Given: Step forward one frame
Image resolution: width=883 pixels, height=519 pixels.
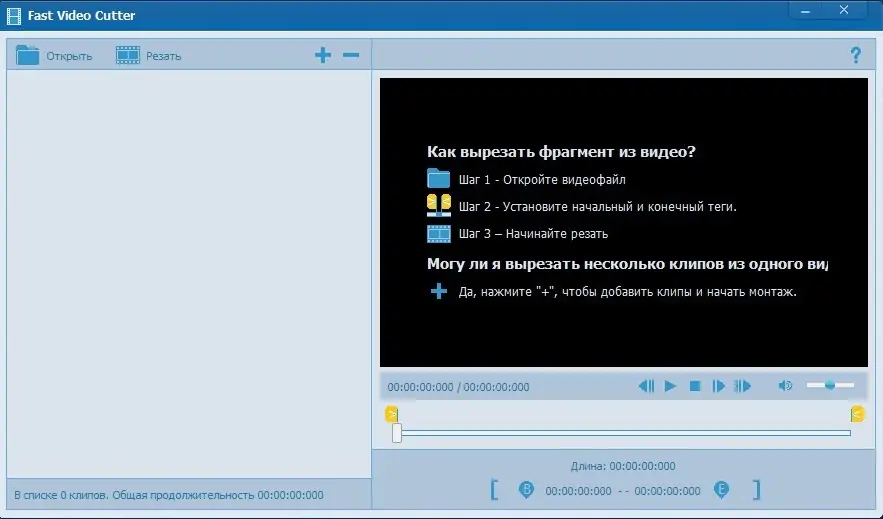Looking at the screenshot, I should pyautogui.click(x=719, y=386).
